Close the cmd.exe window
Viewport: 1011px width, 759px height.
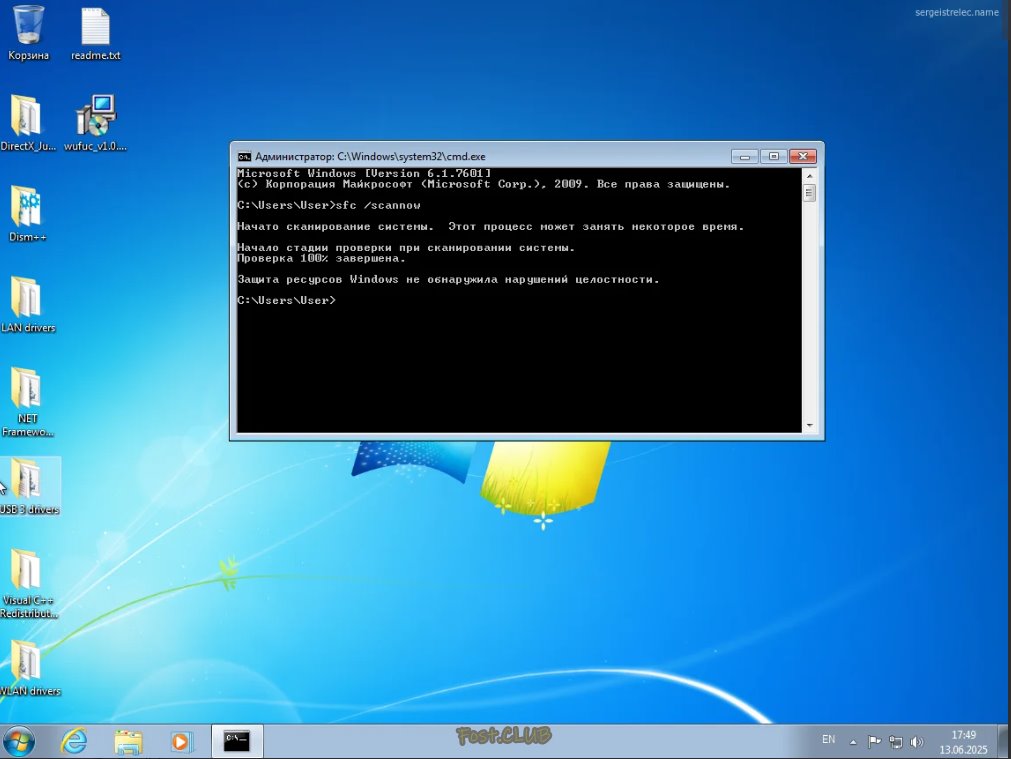coord(803,157)
